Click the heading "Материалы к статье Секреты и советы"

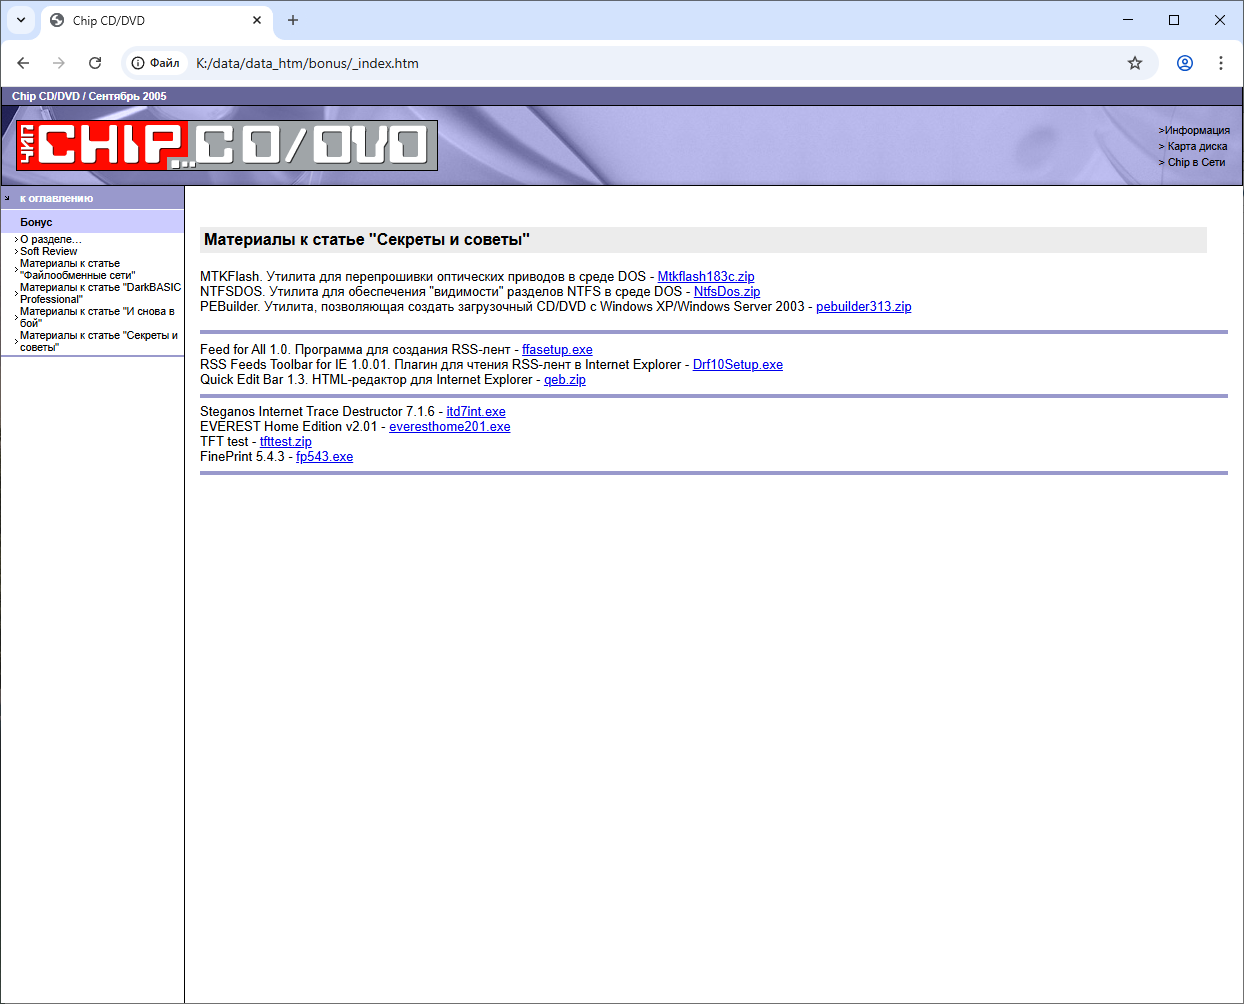(x=367, y=240)
